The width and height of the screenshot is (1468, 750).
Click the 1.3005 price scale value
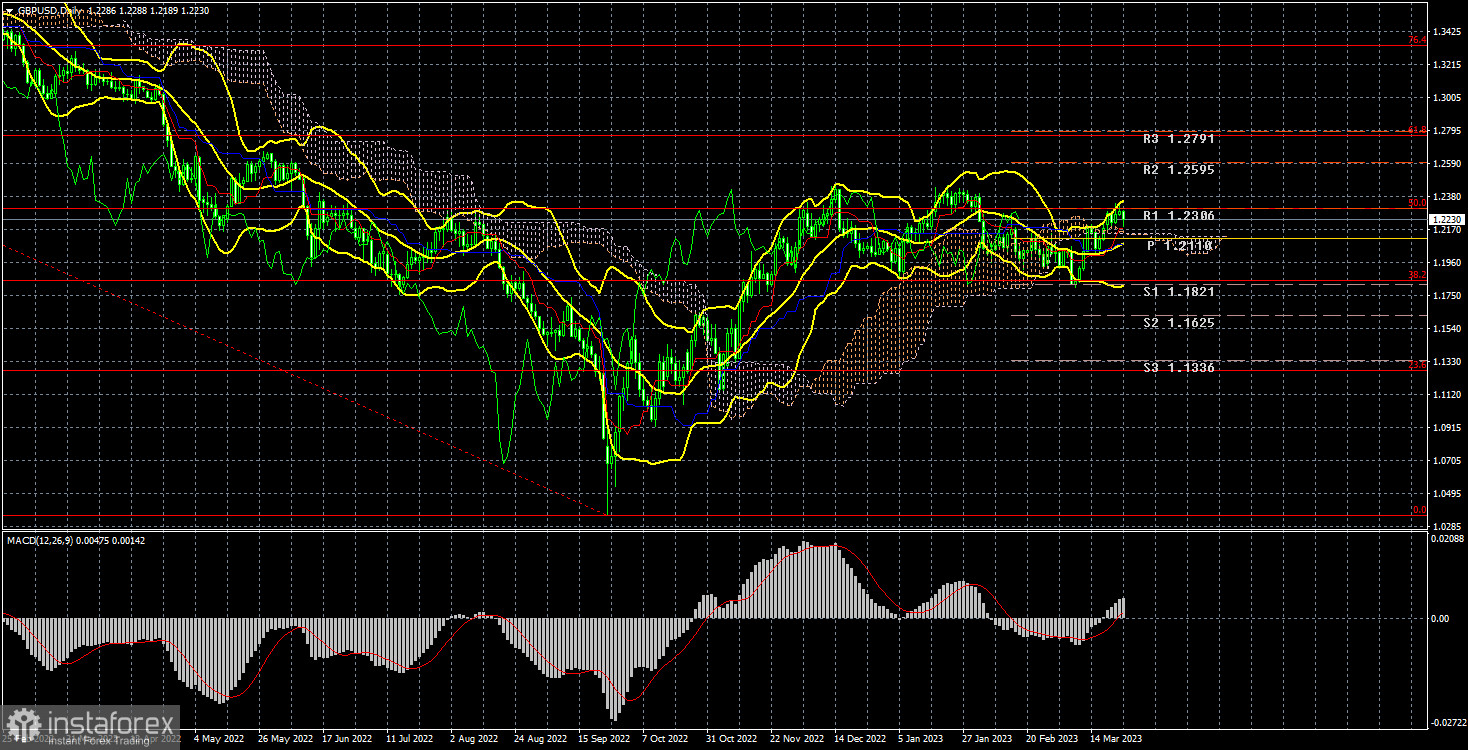pyautogui.click(x=1447, y=98)
